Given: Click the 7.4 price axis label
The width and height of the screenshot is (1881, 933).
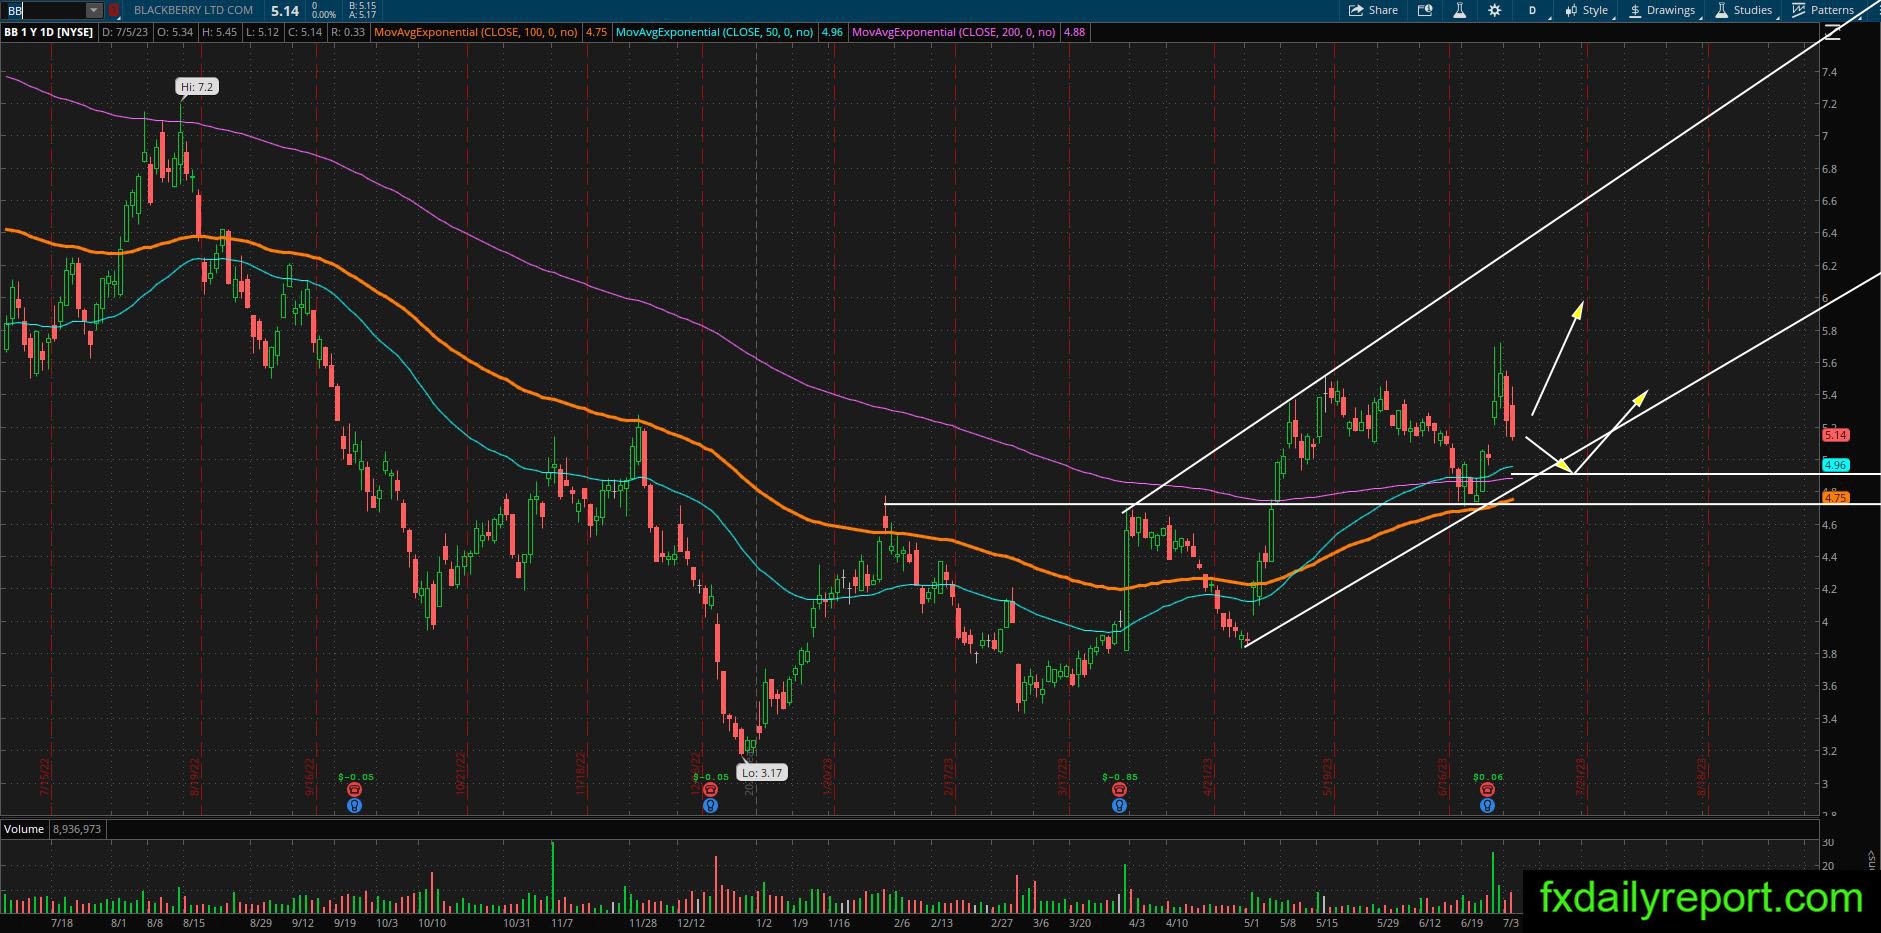Looking at the screenshot, I should (x=1829, y=72).
